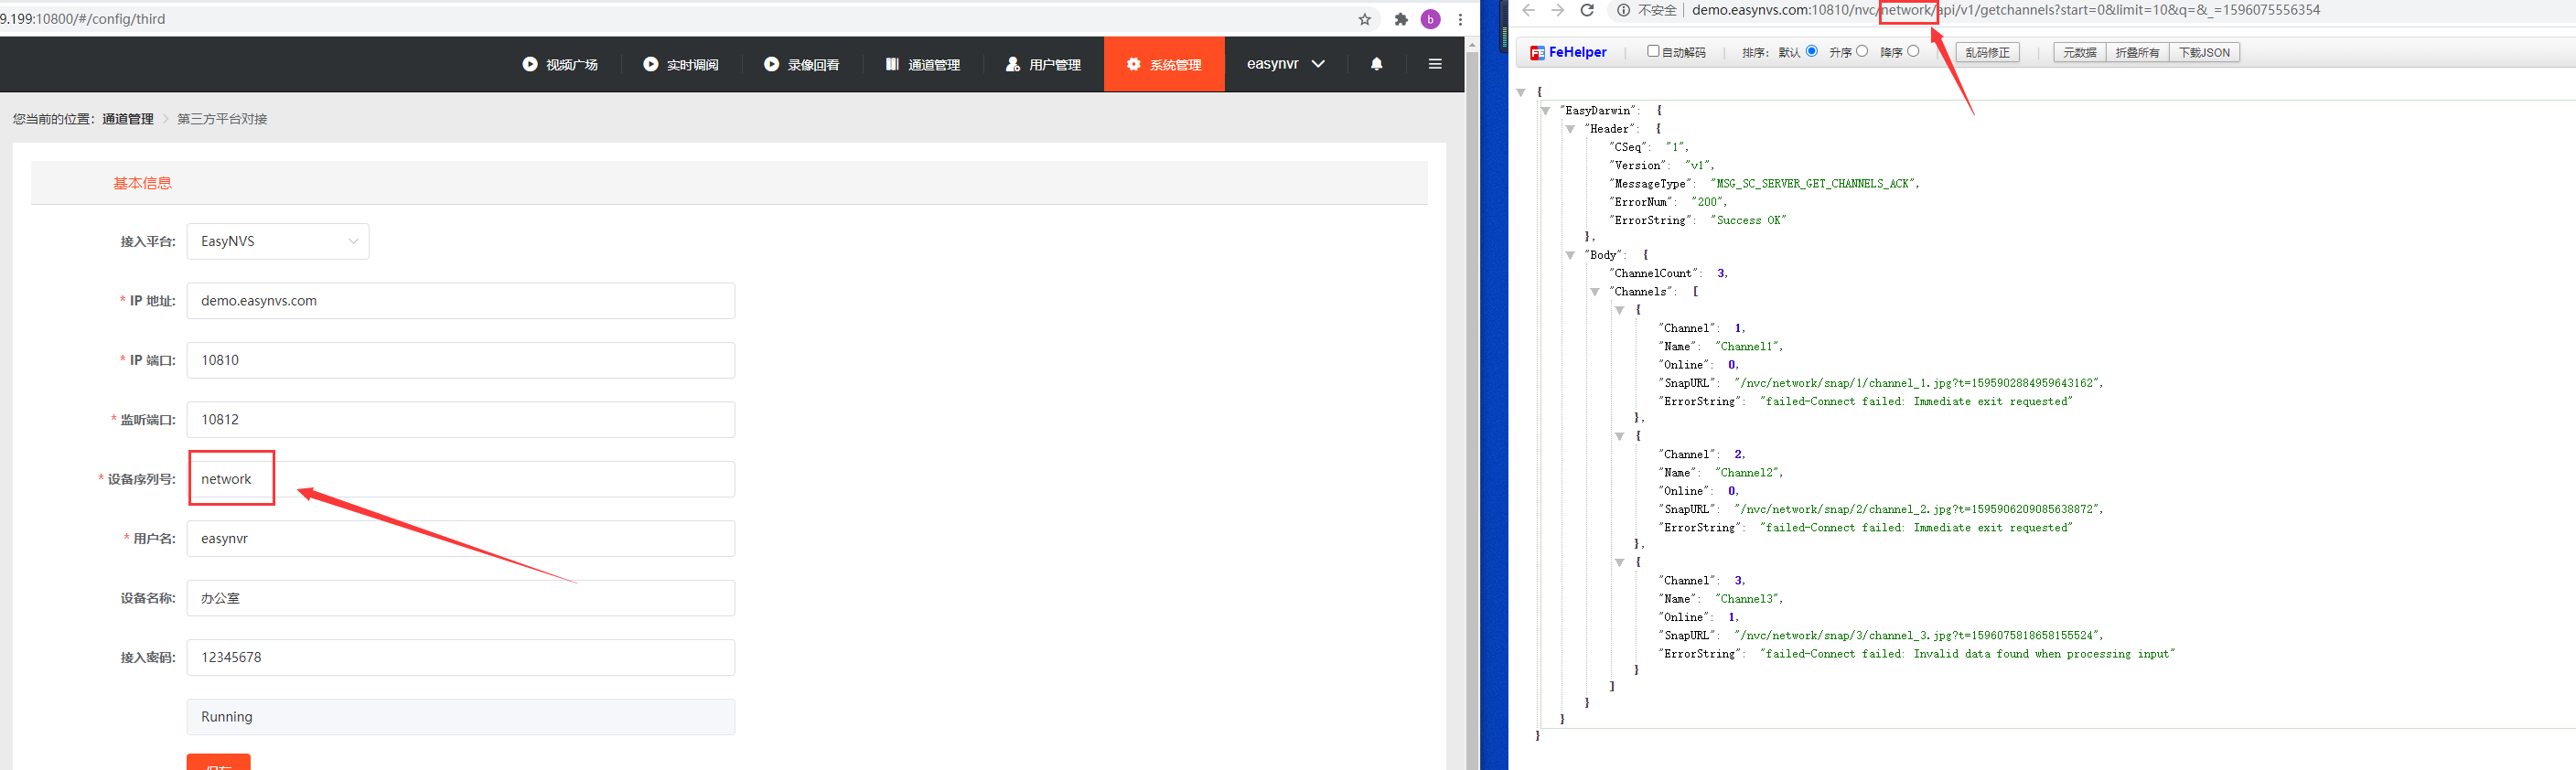Click the 第三方平台对接 breadcrumb
Screen dimensions: 2576x770
222,119
